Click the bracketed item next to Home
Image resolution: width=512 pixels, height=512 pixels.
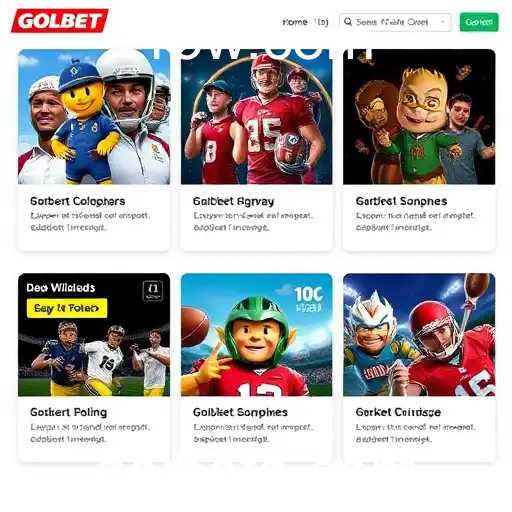click(x=321, y=22)
